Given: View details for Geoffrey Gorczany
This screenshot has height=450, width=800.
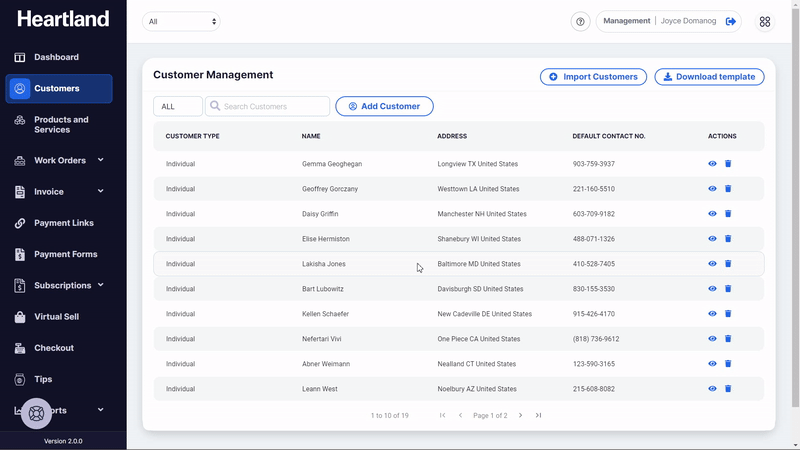Looking at the screenshot, I should click(712, 189).
